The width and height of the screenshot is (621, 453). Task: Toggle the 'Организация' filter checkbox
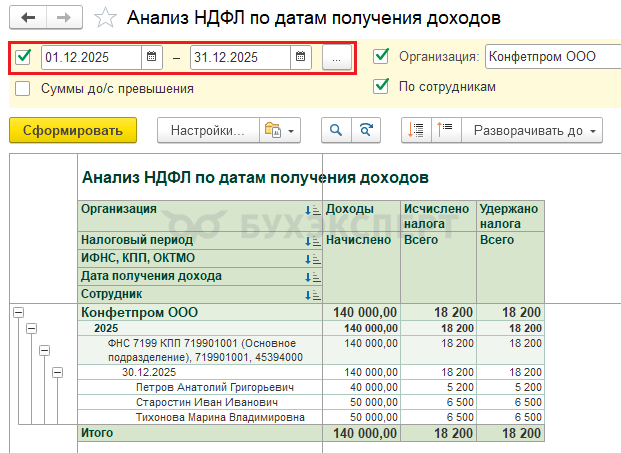pos(380,56)
